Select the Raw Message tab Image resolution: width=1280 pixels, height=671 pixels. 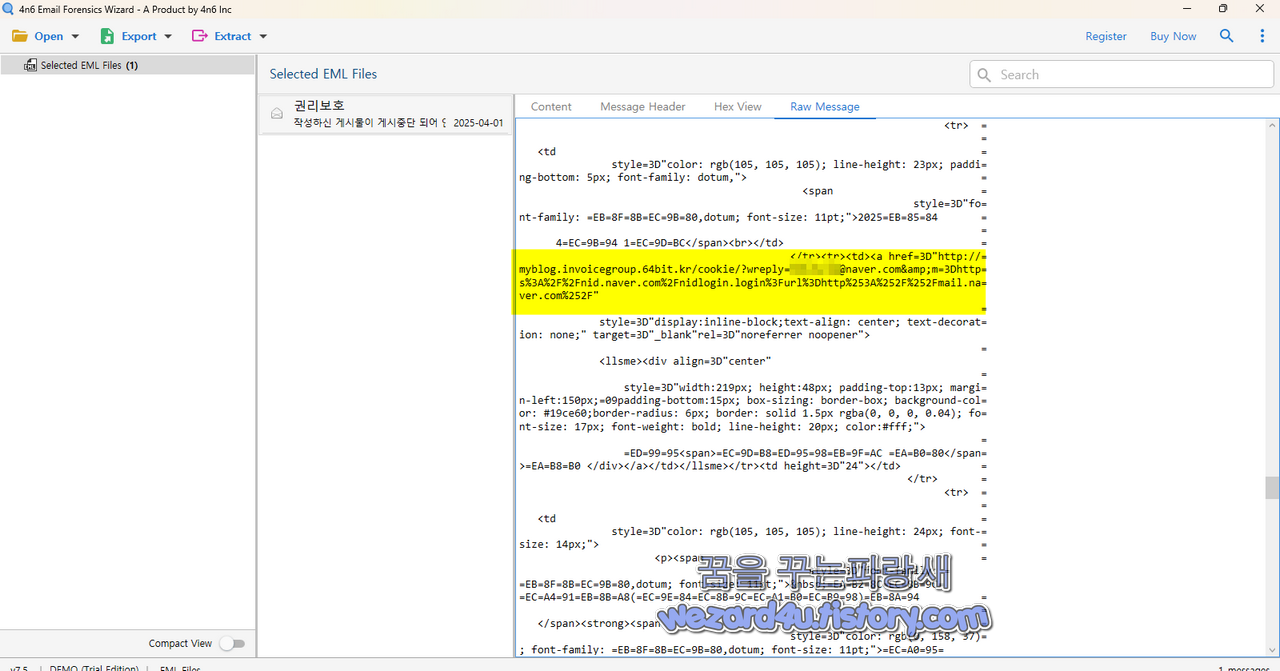pos(825,107)
